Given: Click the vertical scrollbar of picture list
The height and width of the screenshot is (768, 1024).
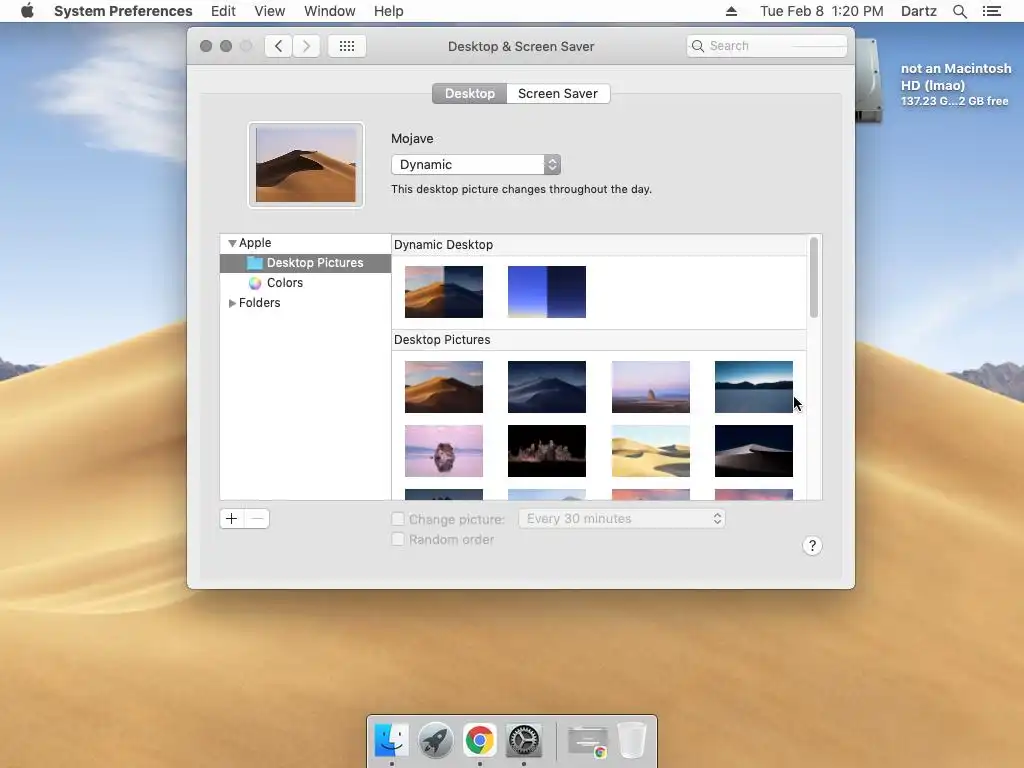Looking at the screenshot, I should tap(814, 278).
